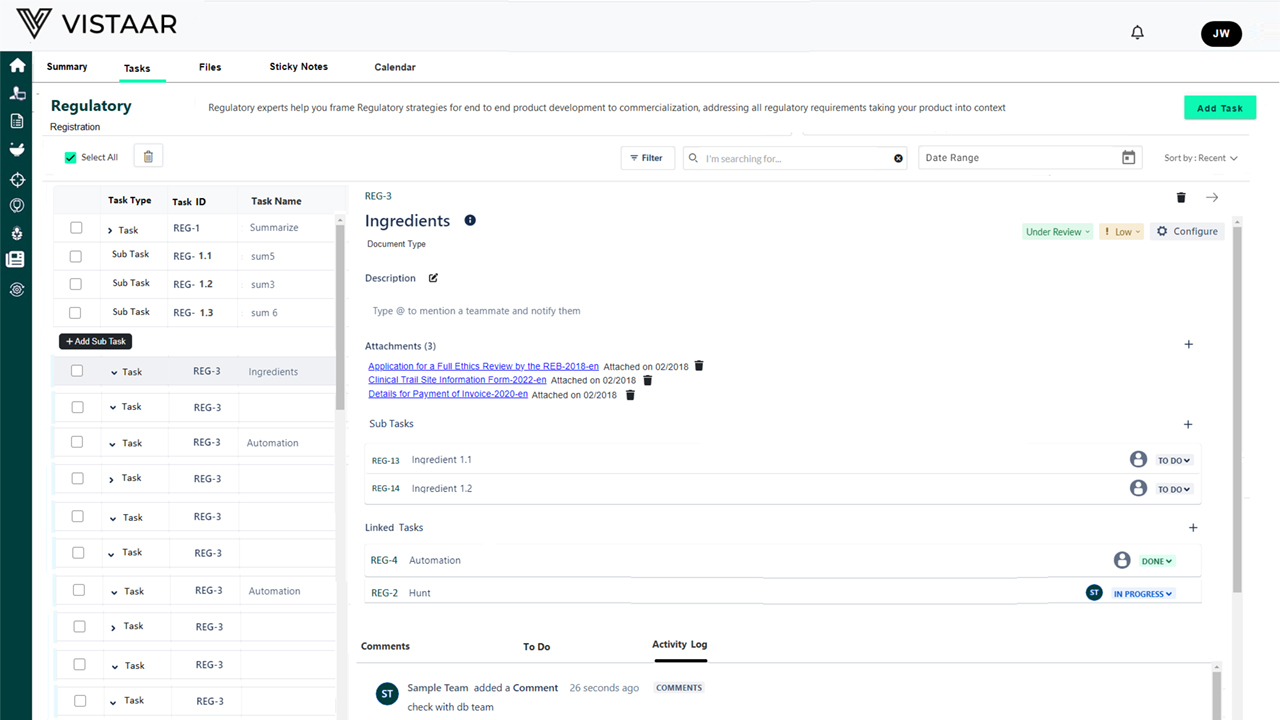Click the info icon beside Ingredients
The height and width of the screenshot is (720, 1280).
click(470, 220)
